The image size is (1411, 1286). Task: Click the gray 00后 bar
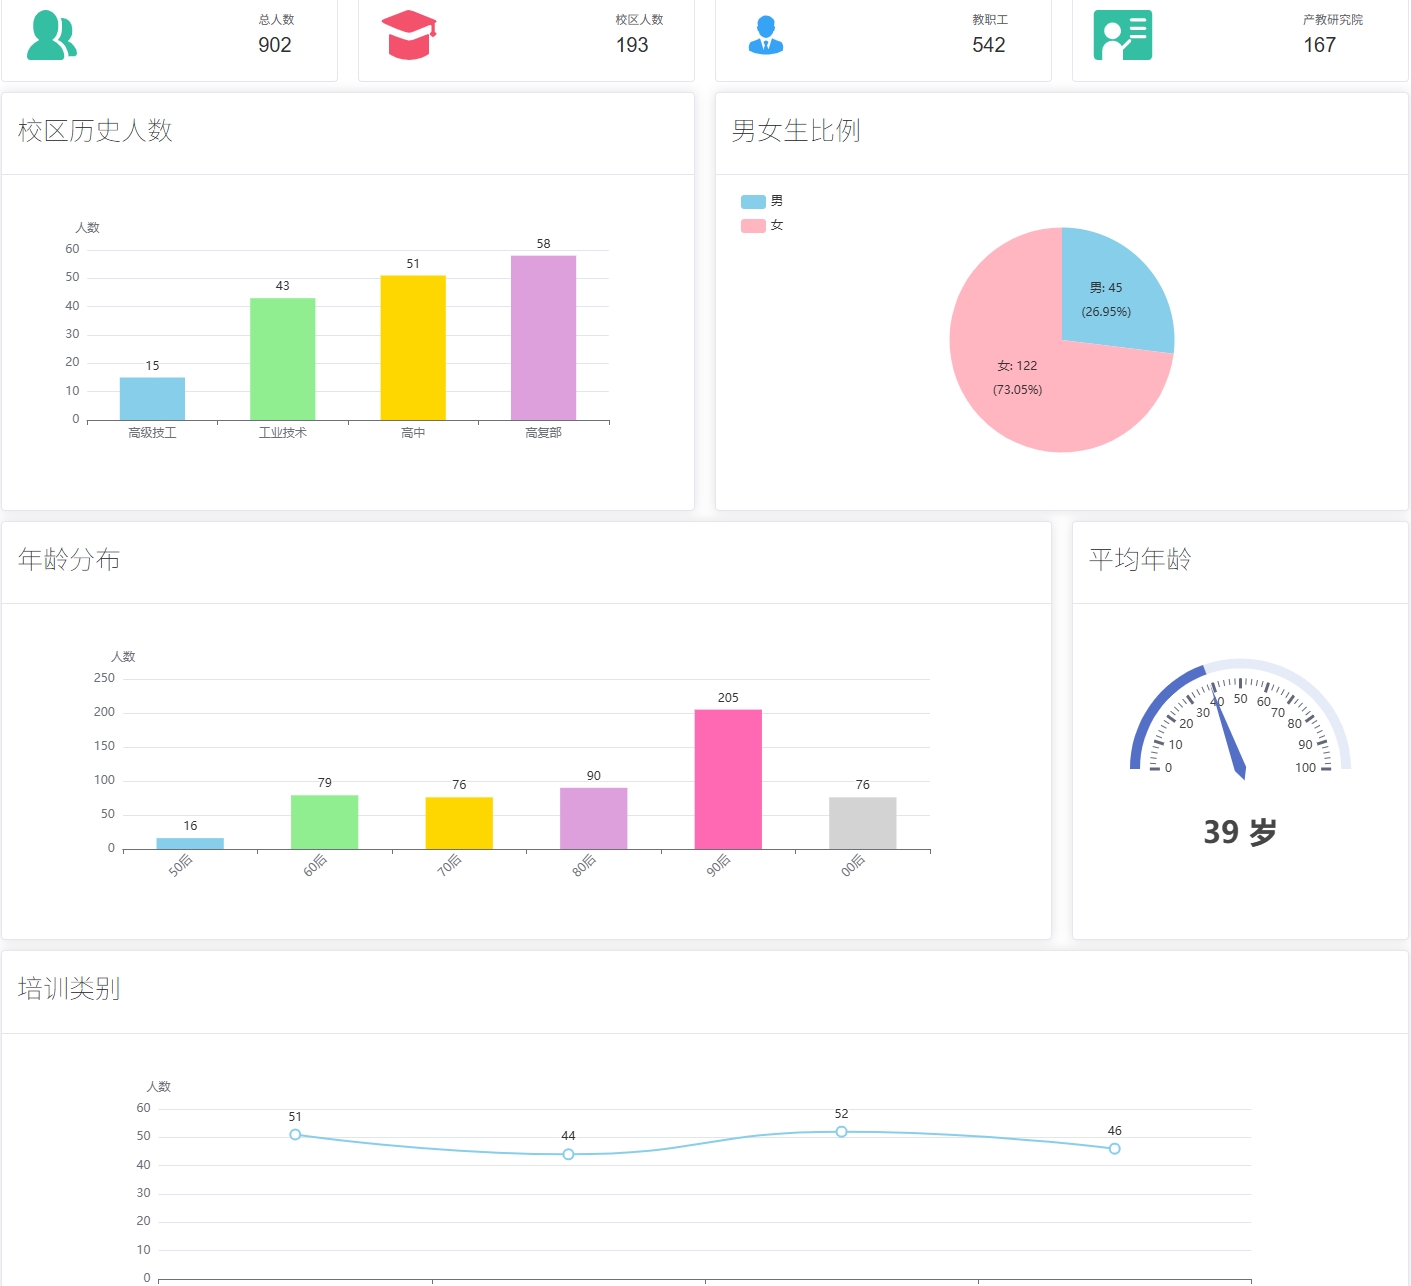(x=862, y=823)
